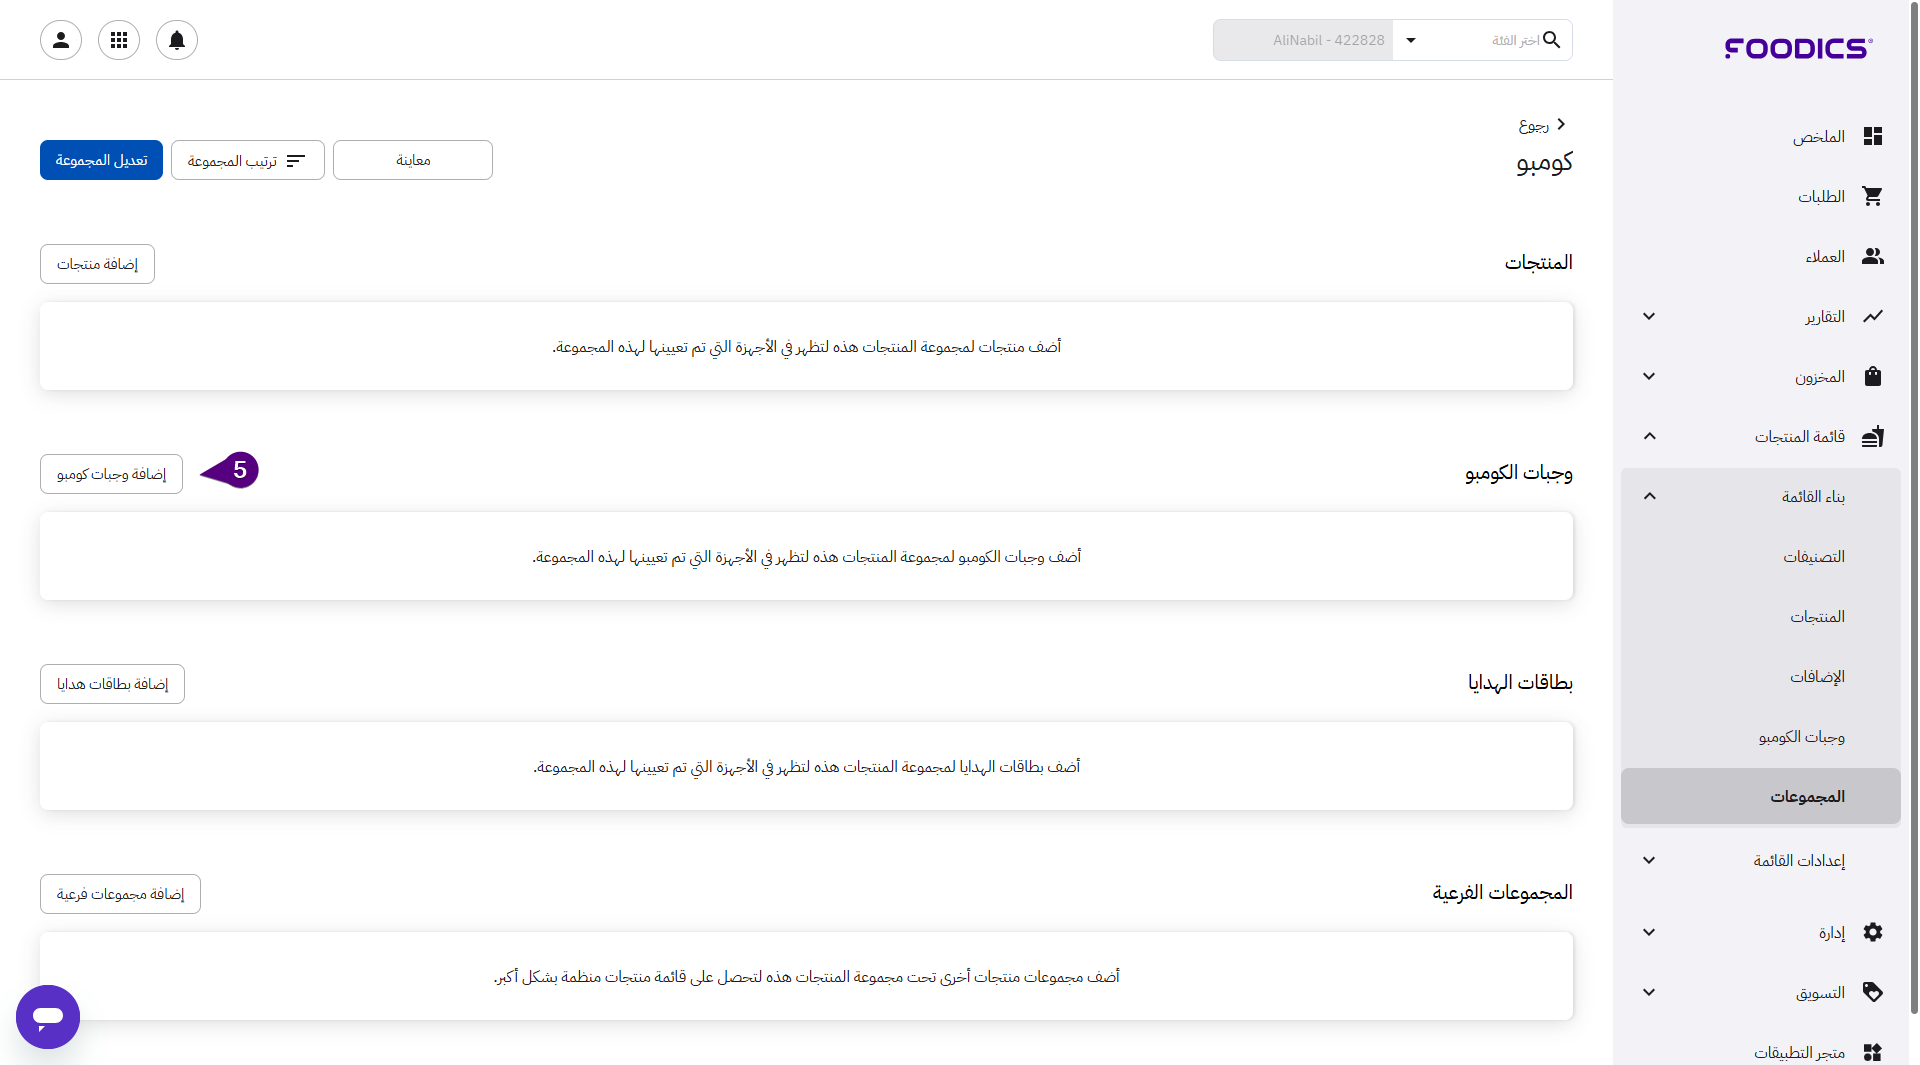
Task: Click إضافة وجبات كومبو button
Action: 111,474
